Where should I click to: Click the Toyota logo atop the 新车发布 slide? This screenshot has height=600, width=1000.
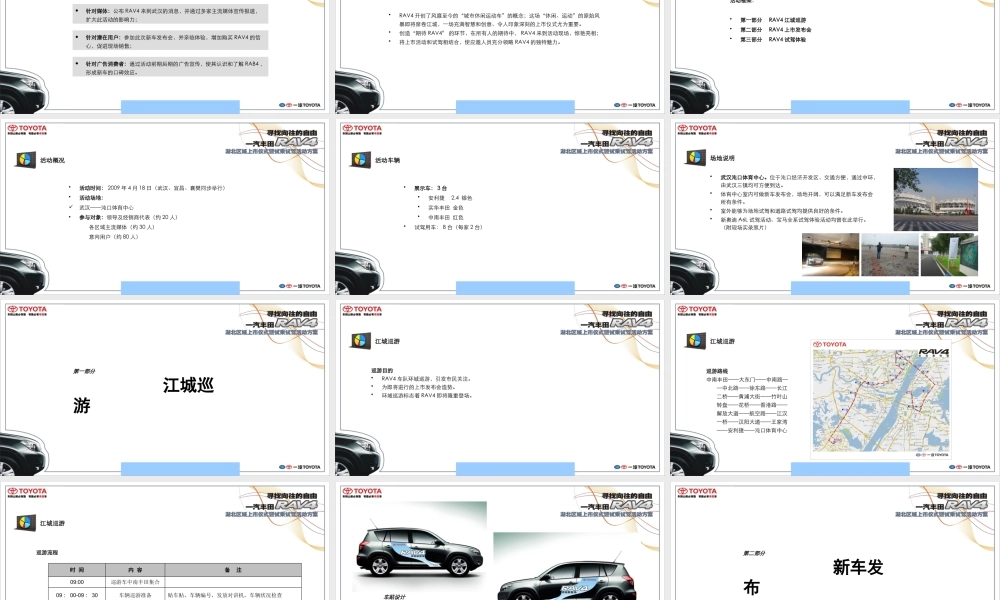697,492
